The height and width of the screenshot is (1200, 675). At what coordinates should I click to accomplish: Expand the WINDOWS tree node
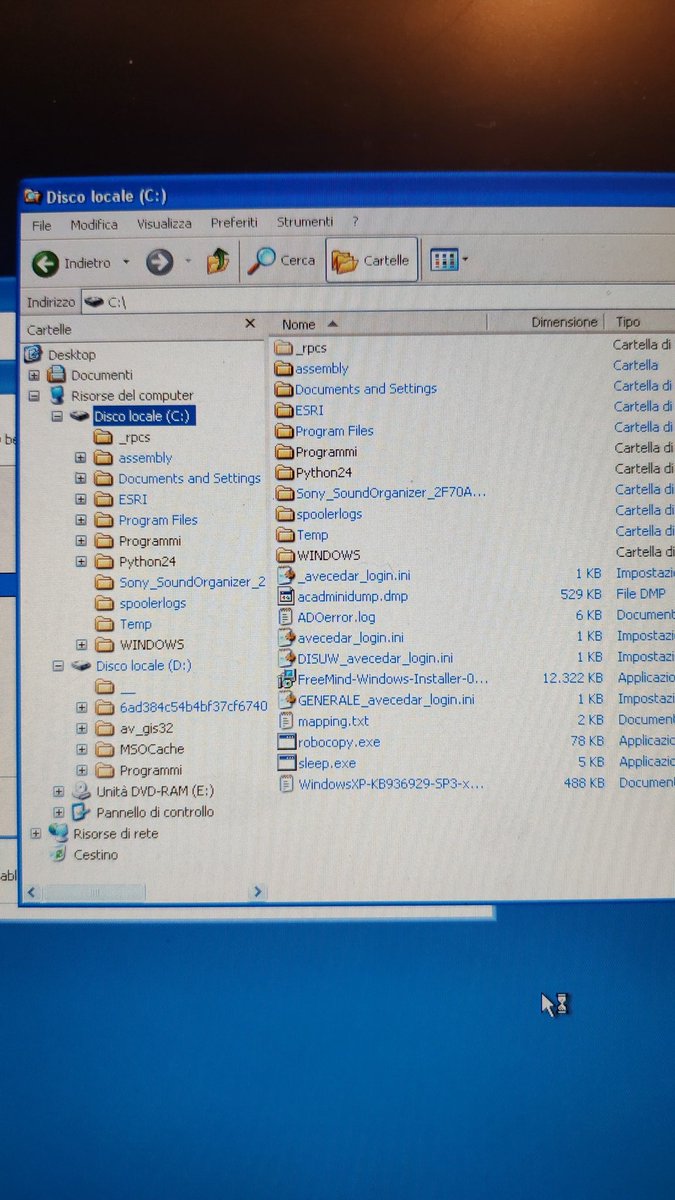[80, 645]
